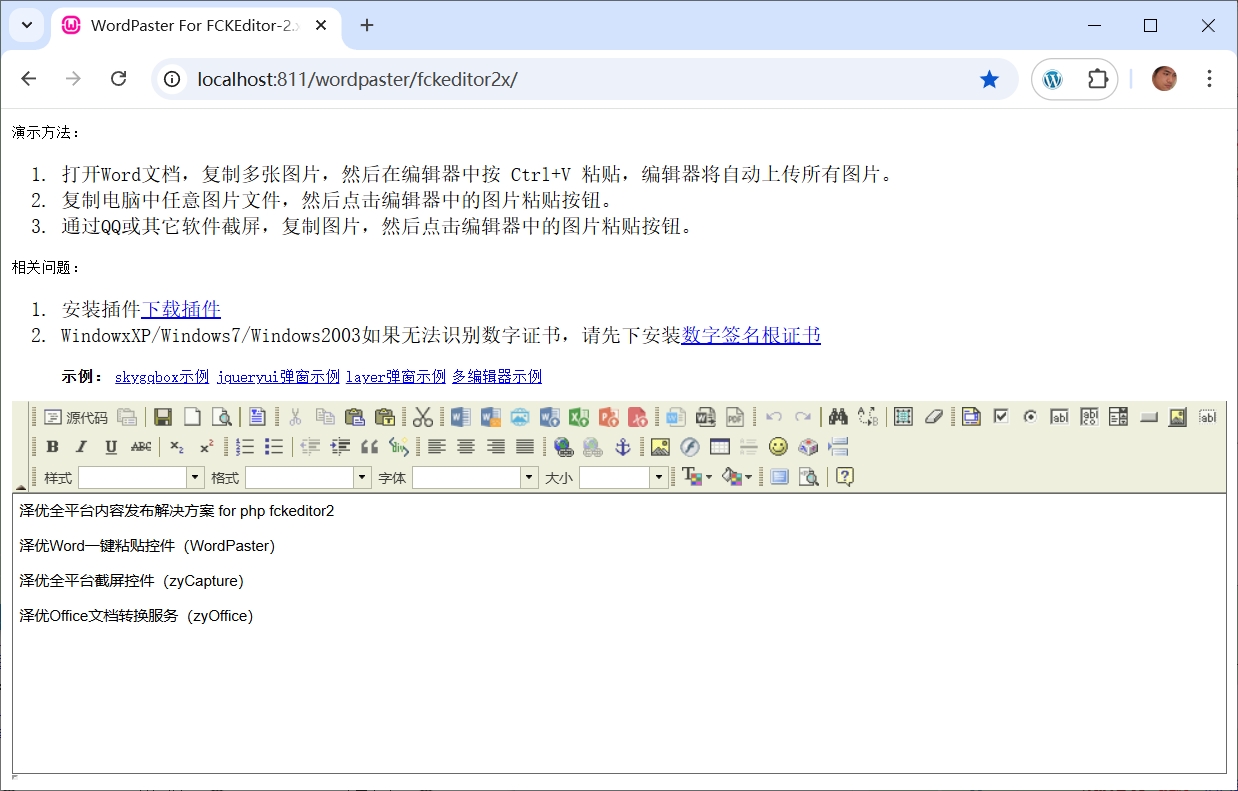Expand the 字体 font dropdown
1238x791 pixels.
[529, 478]
